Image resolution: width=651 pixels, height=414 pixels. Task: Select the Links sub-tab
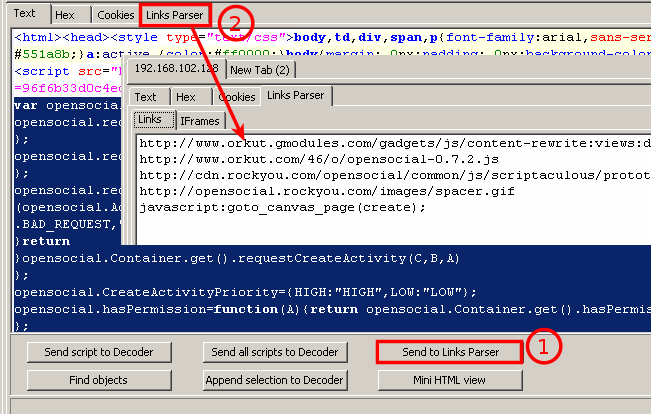150,120
